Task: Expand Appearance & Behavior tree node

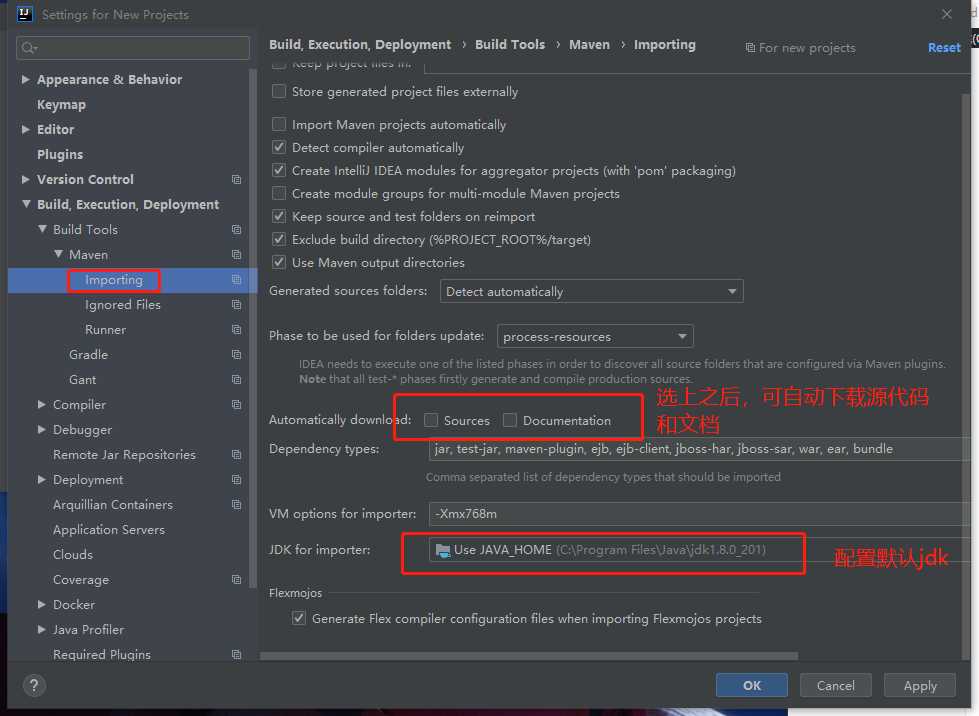Action: coord(26,79)
